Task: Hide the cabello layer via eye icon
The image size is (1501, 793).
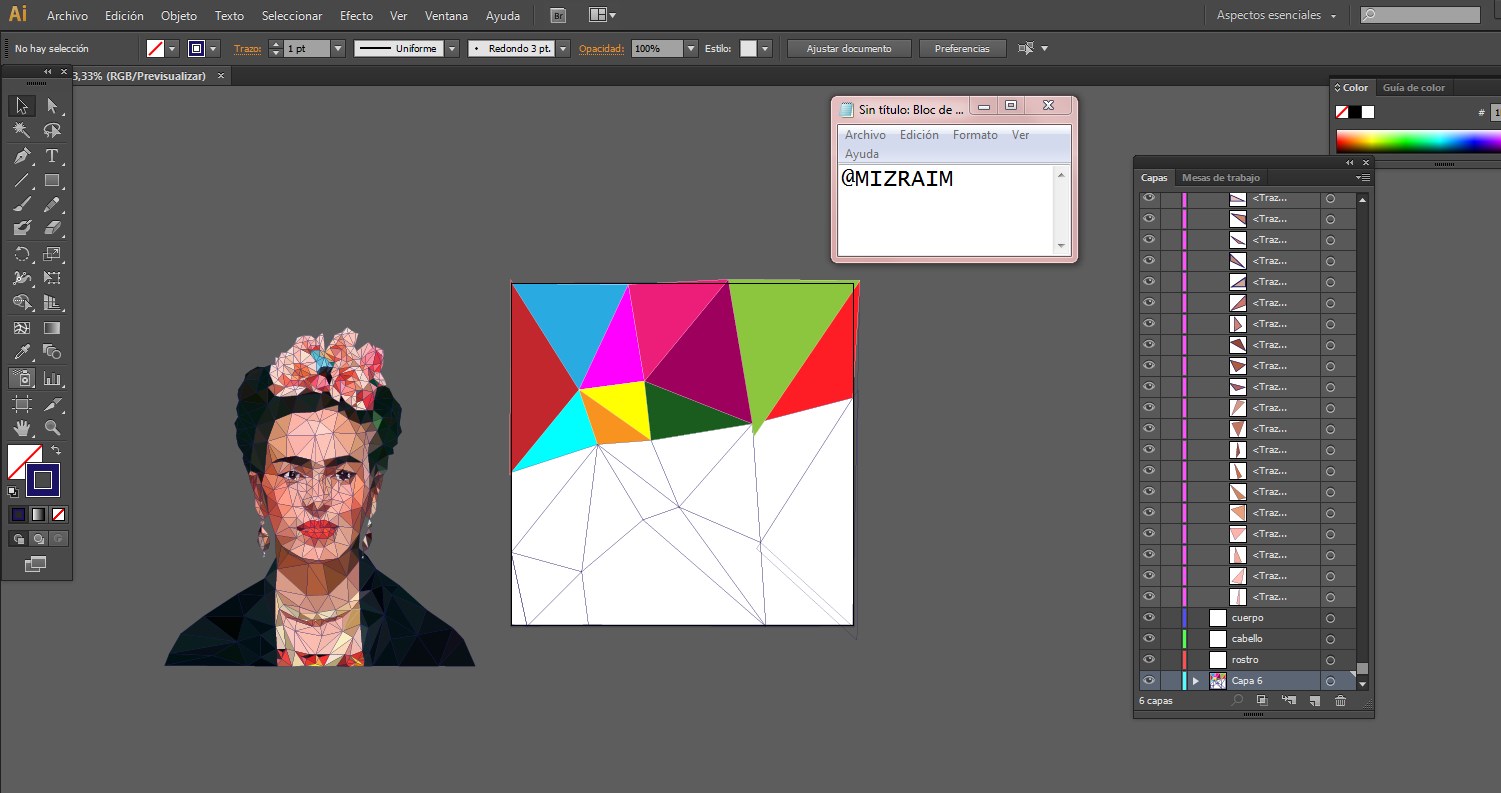Action: pyautogui.click(x=1149, y=638)
